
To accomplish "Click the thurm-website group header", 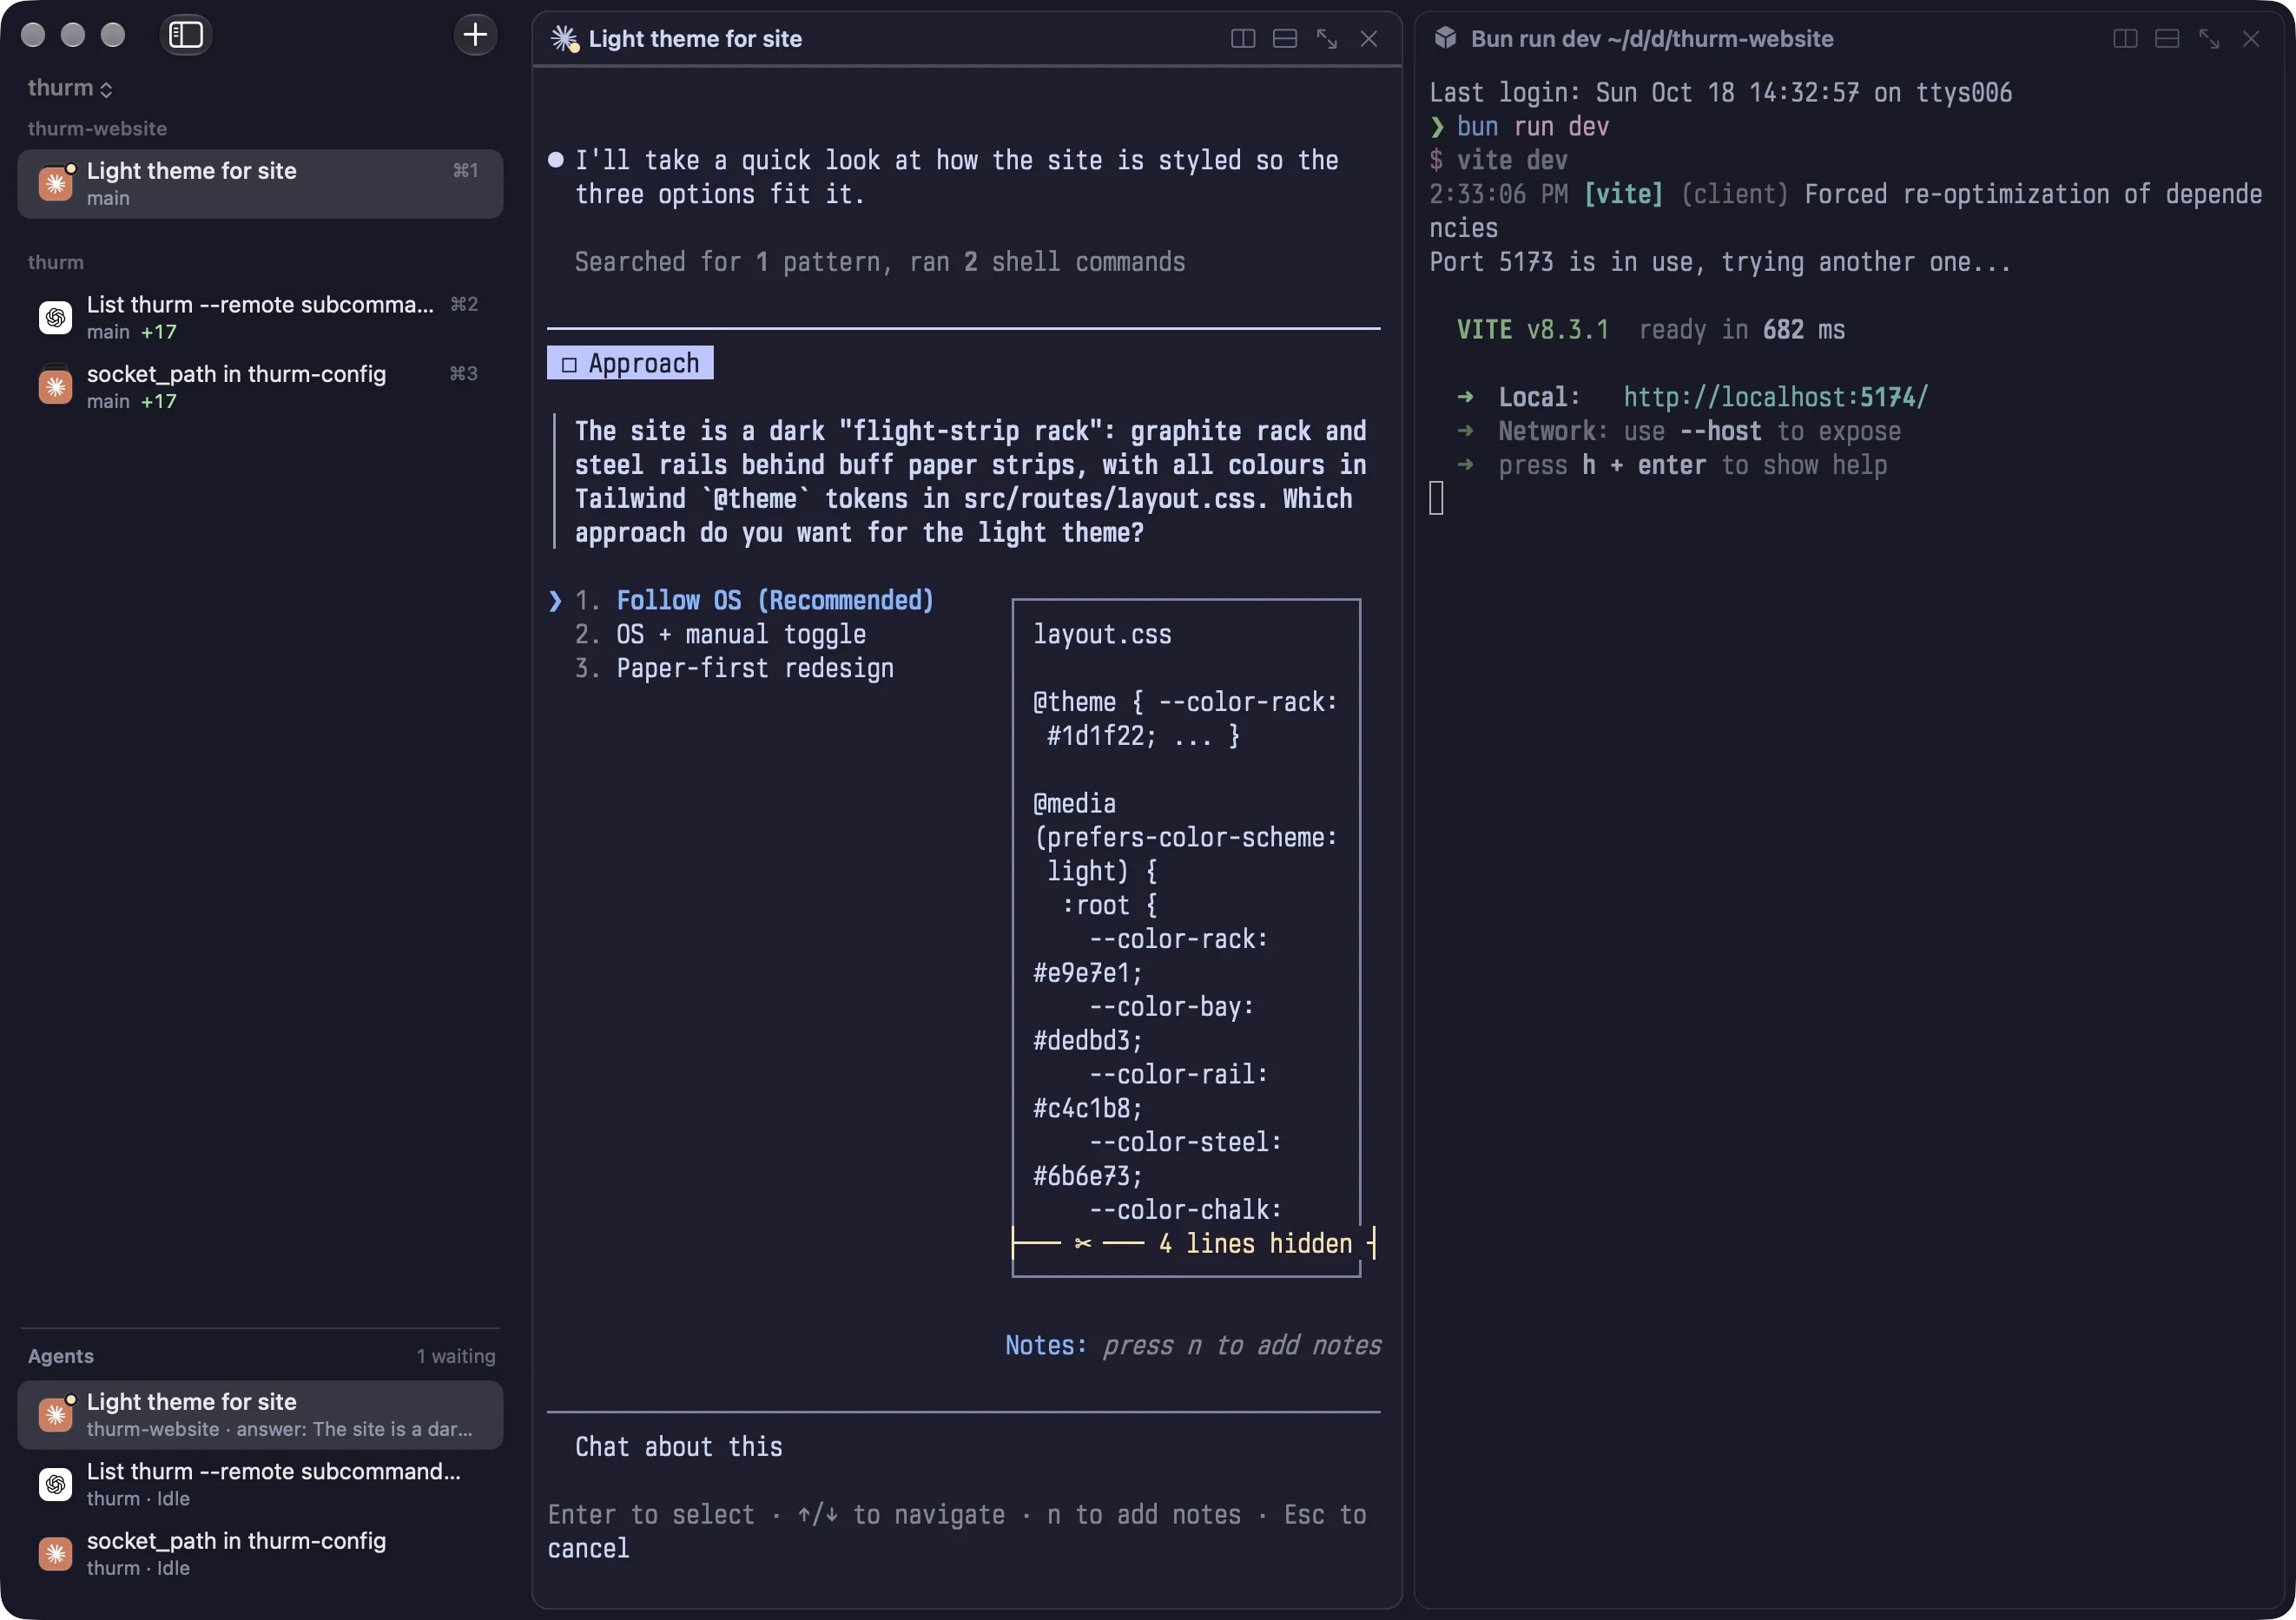I will tap(97, 129).
